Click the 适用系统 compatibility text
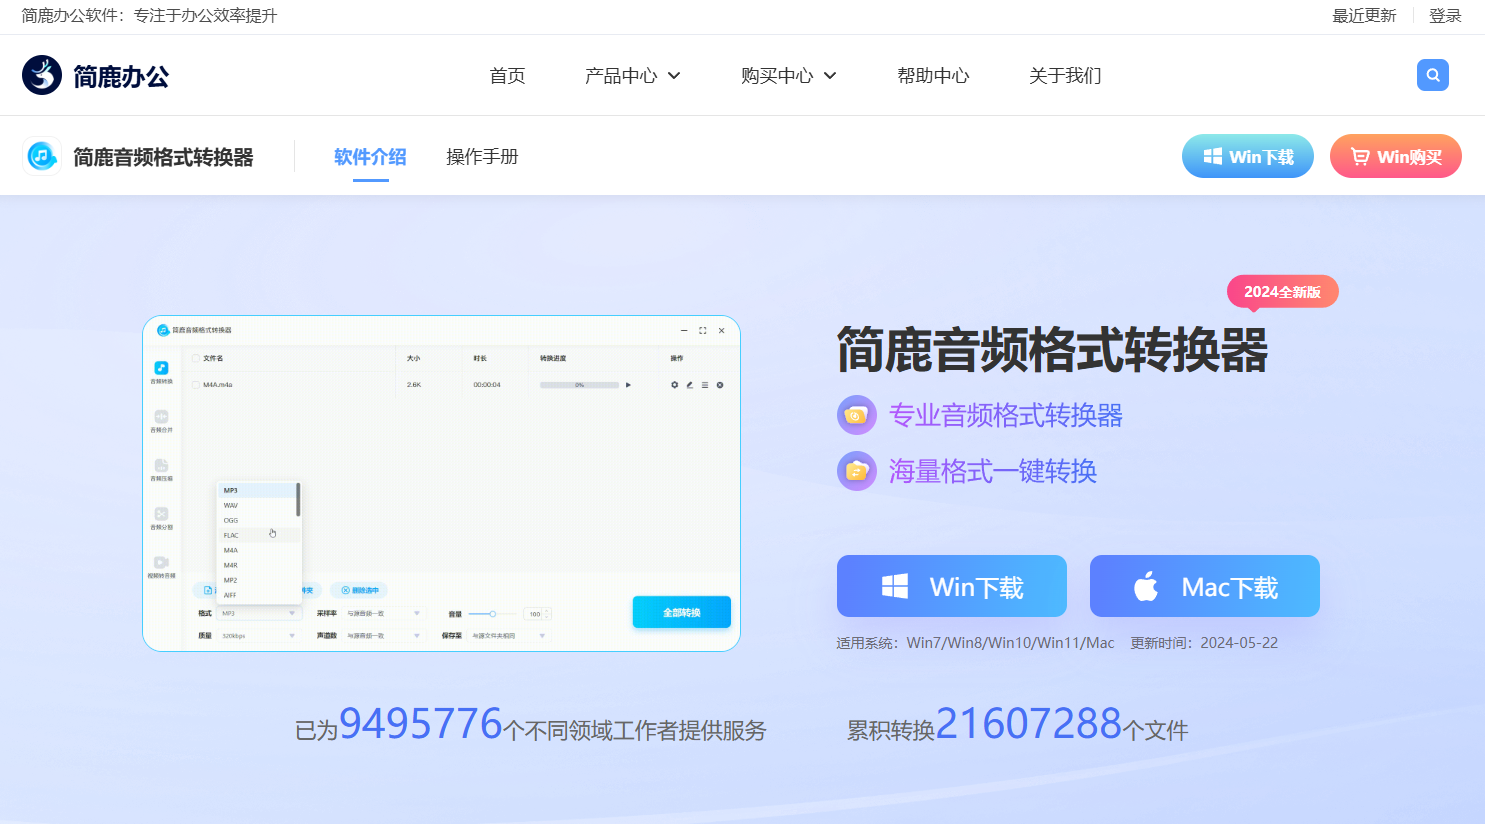Viewport: 1485px width, 824px height. point(975,643)
